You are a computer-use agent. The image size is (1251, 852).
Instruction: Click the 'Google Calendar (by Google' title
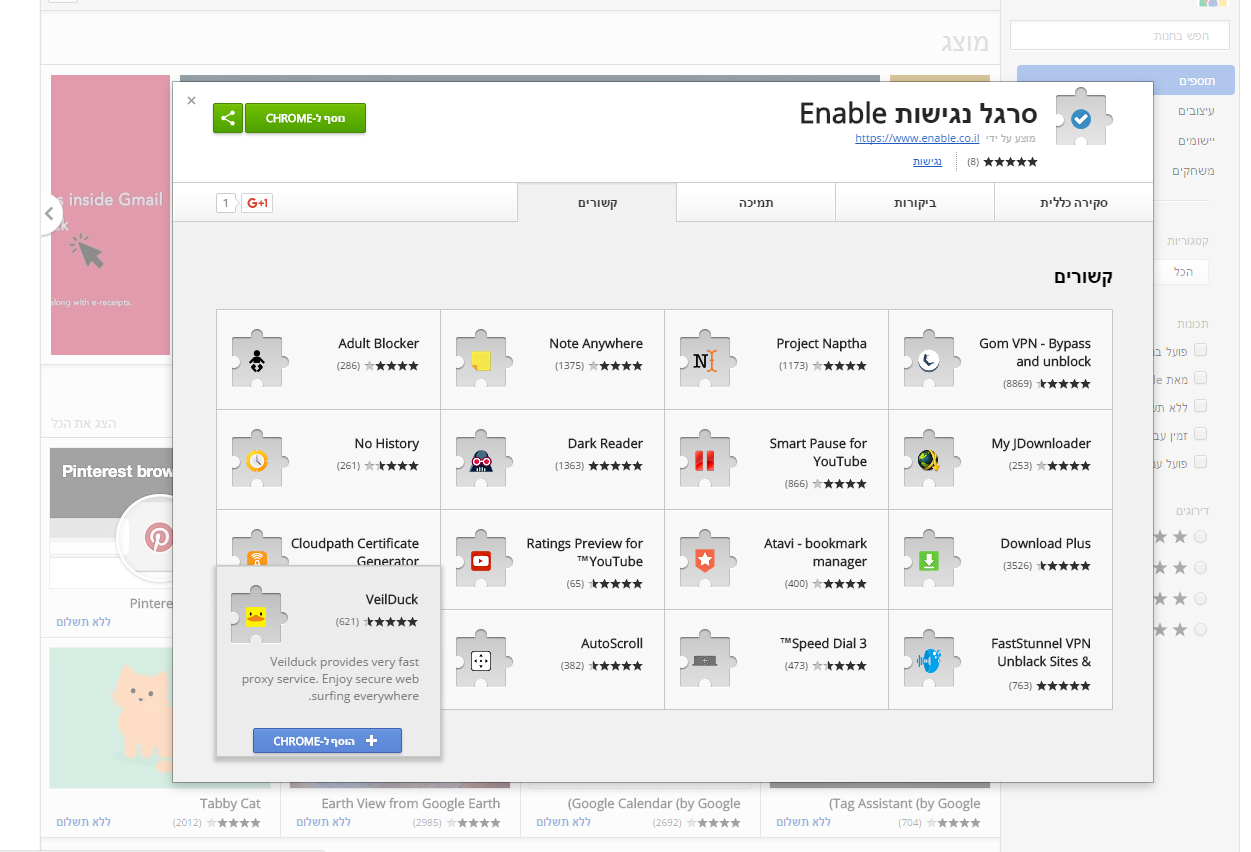[654, 803]
